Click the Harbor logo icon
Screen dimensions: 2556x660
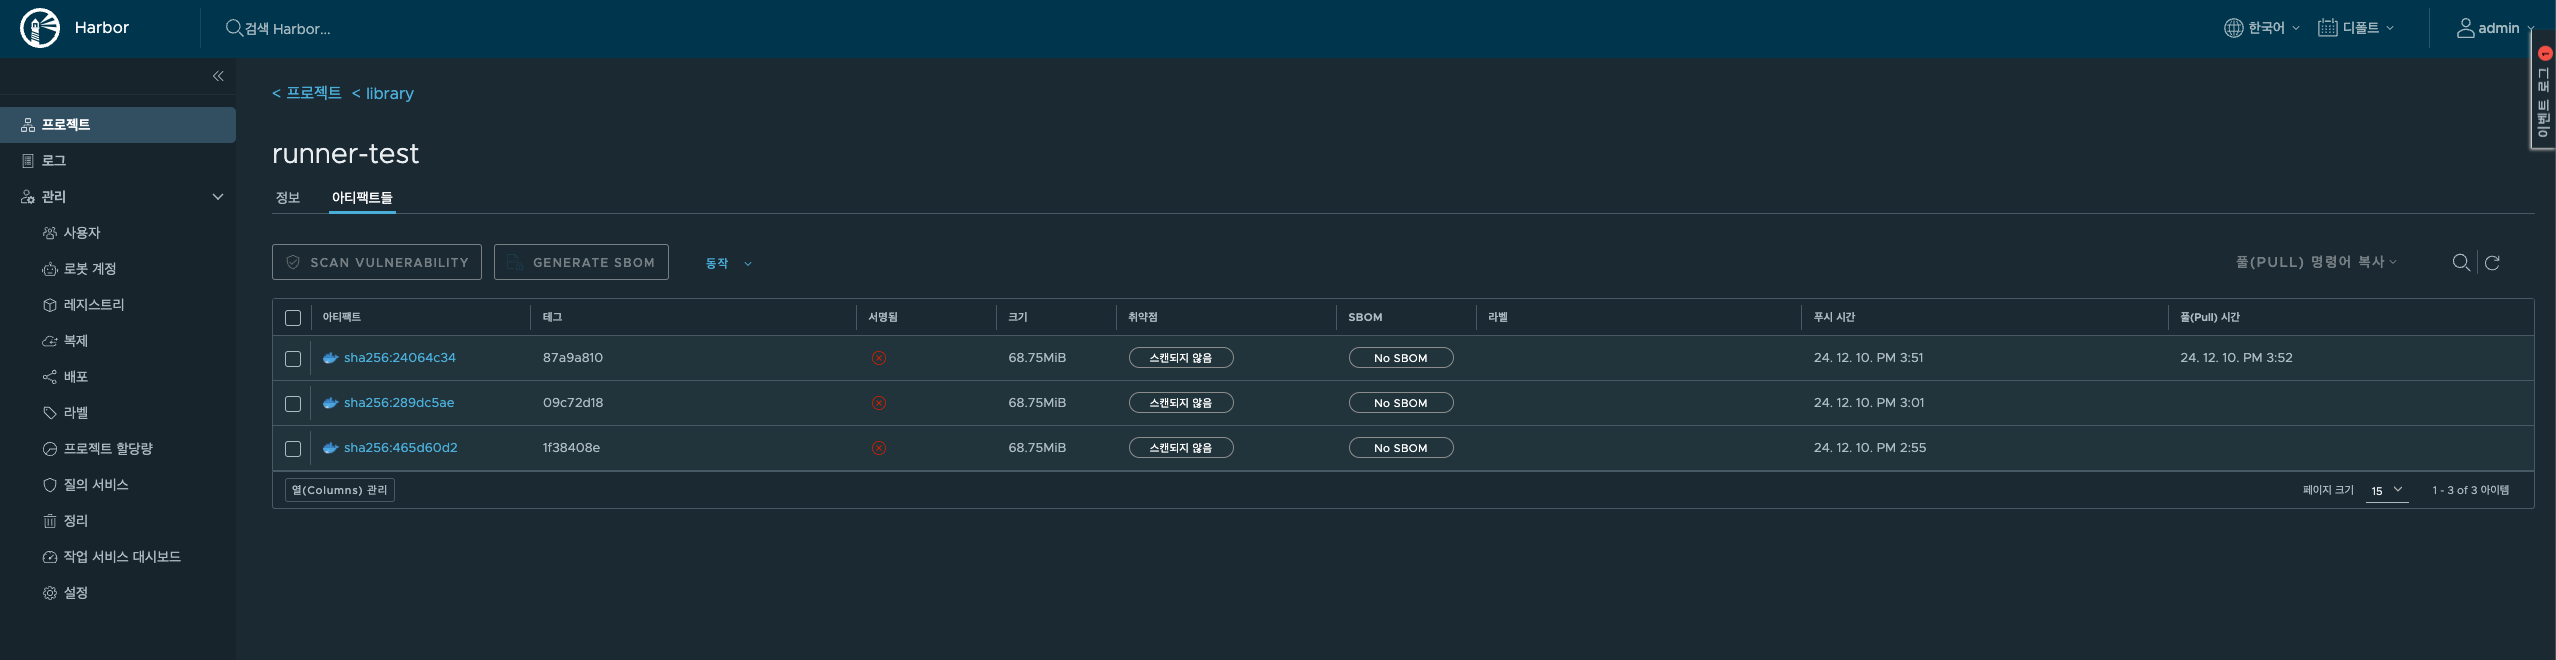coord(40,28)
